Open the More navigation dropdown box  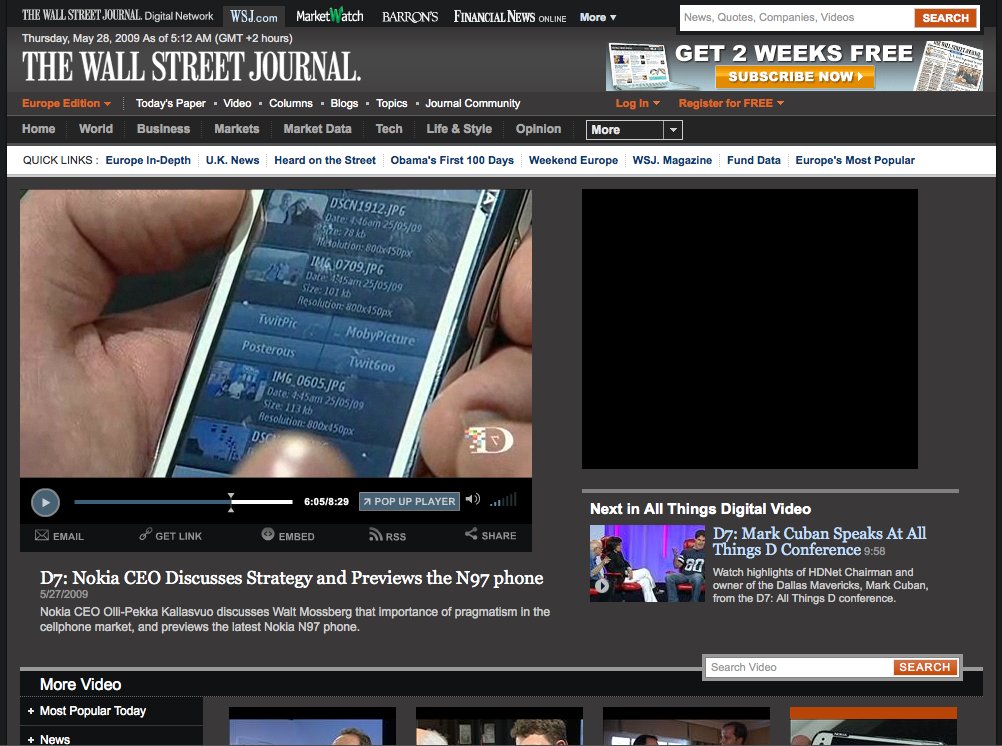[634, 130]
